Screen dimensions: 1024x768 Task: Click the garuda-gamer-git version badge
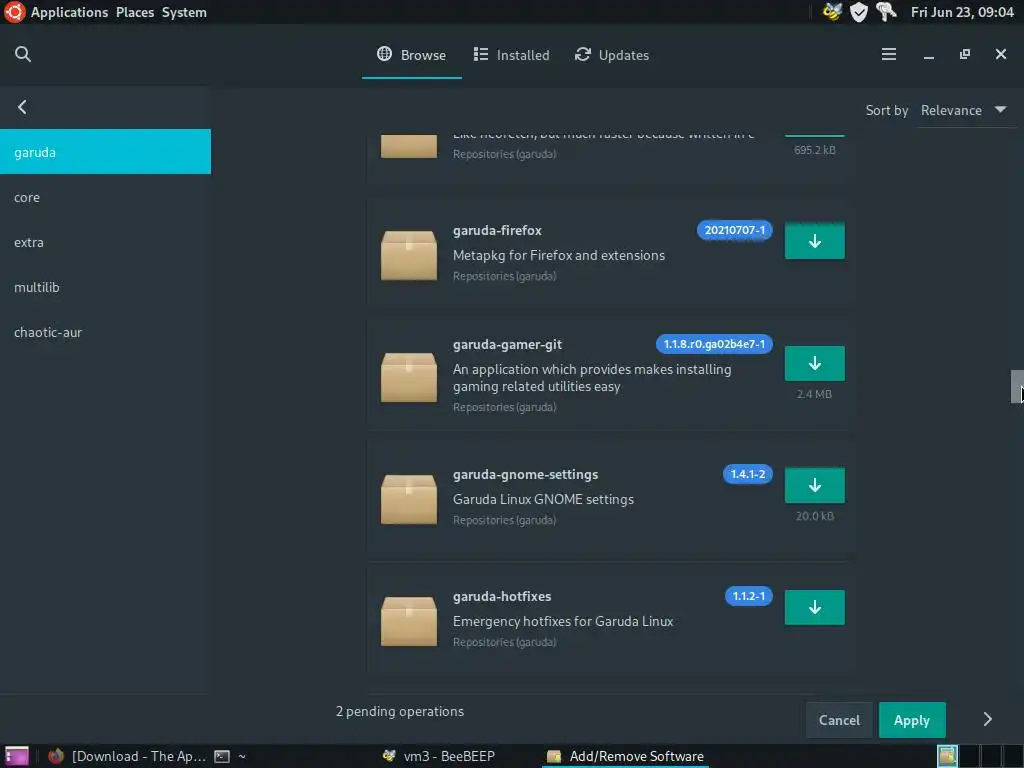714,344
